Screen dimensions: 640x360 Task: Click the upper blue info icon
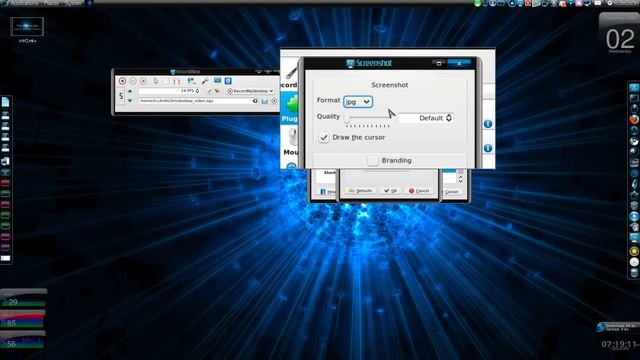[488, 124]
